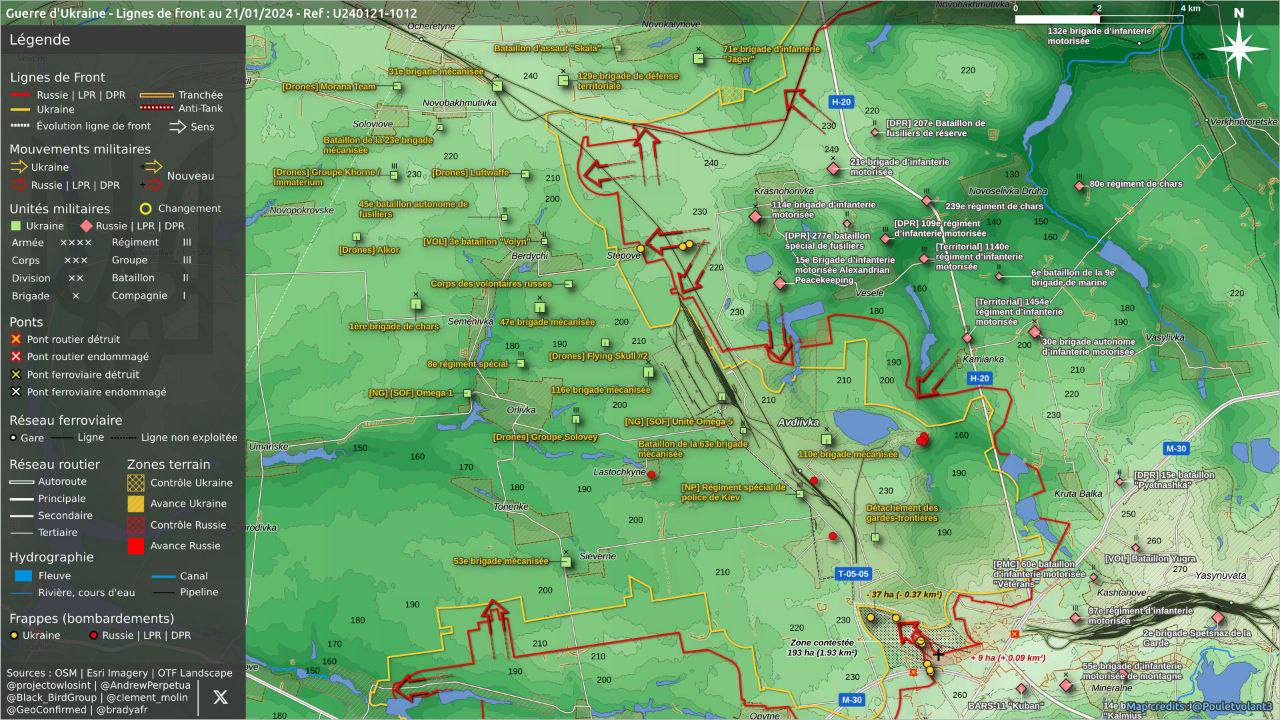Click the damaged railway bridge legend icon
The image size is (1280, 720).
coord(15,392)
